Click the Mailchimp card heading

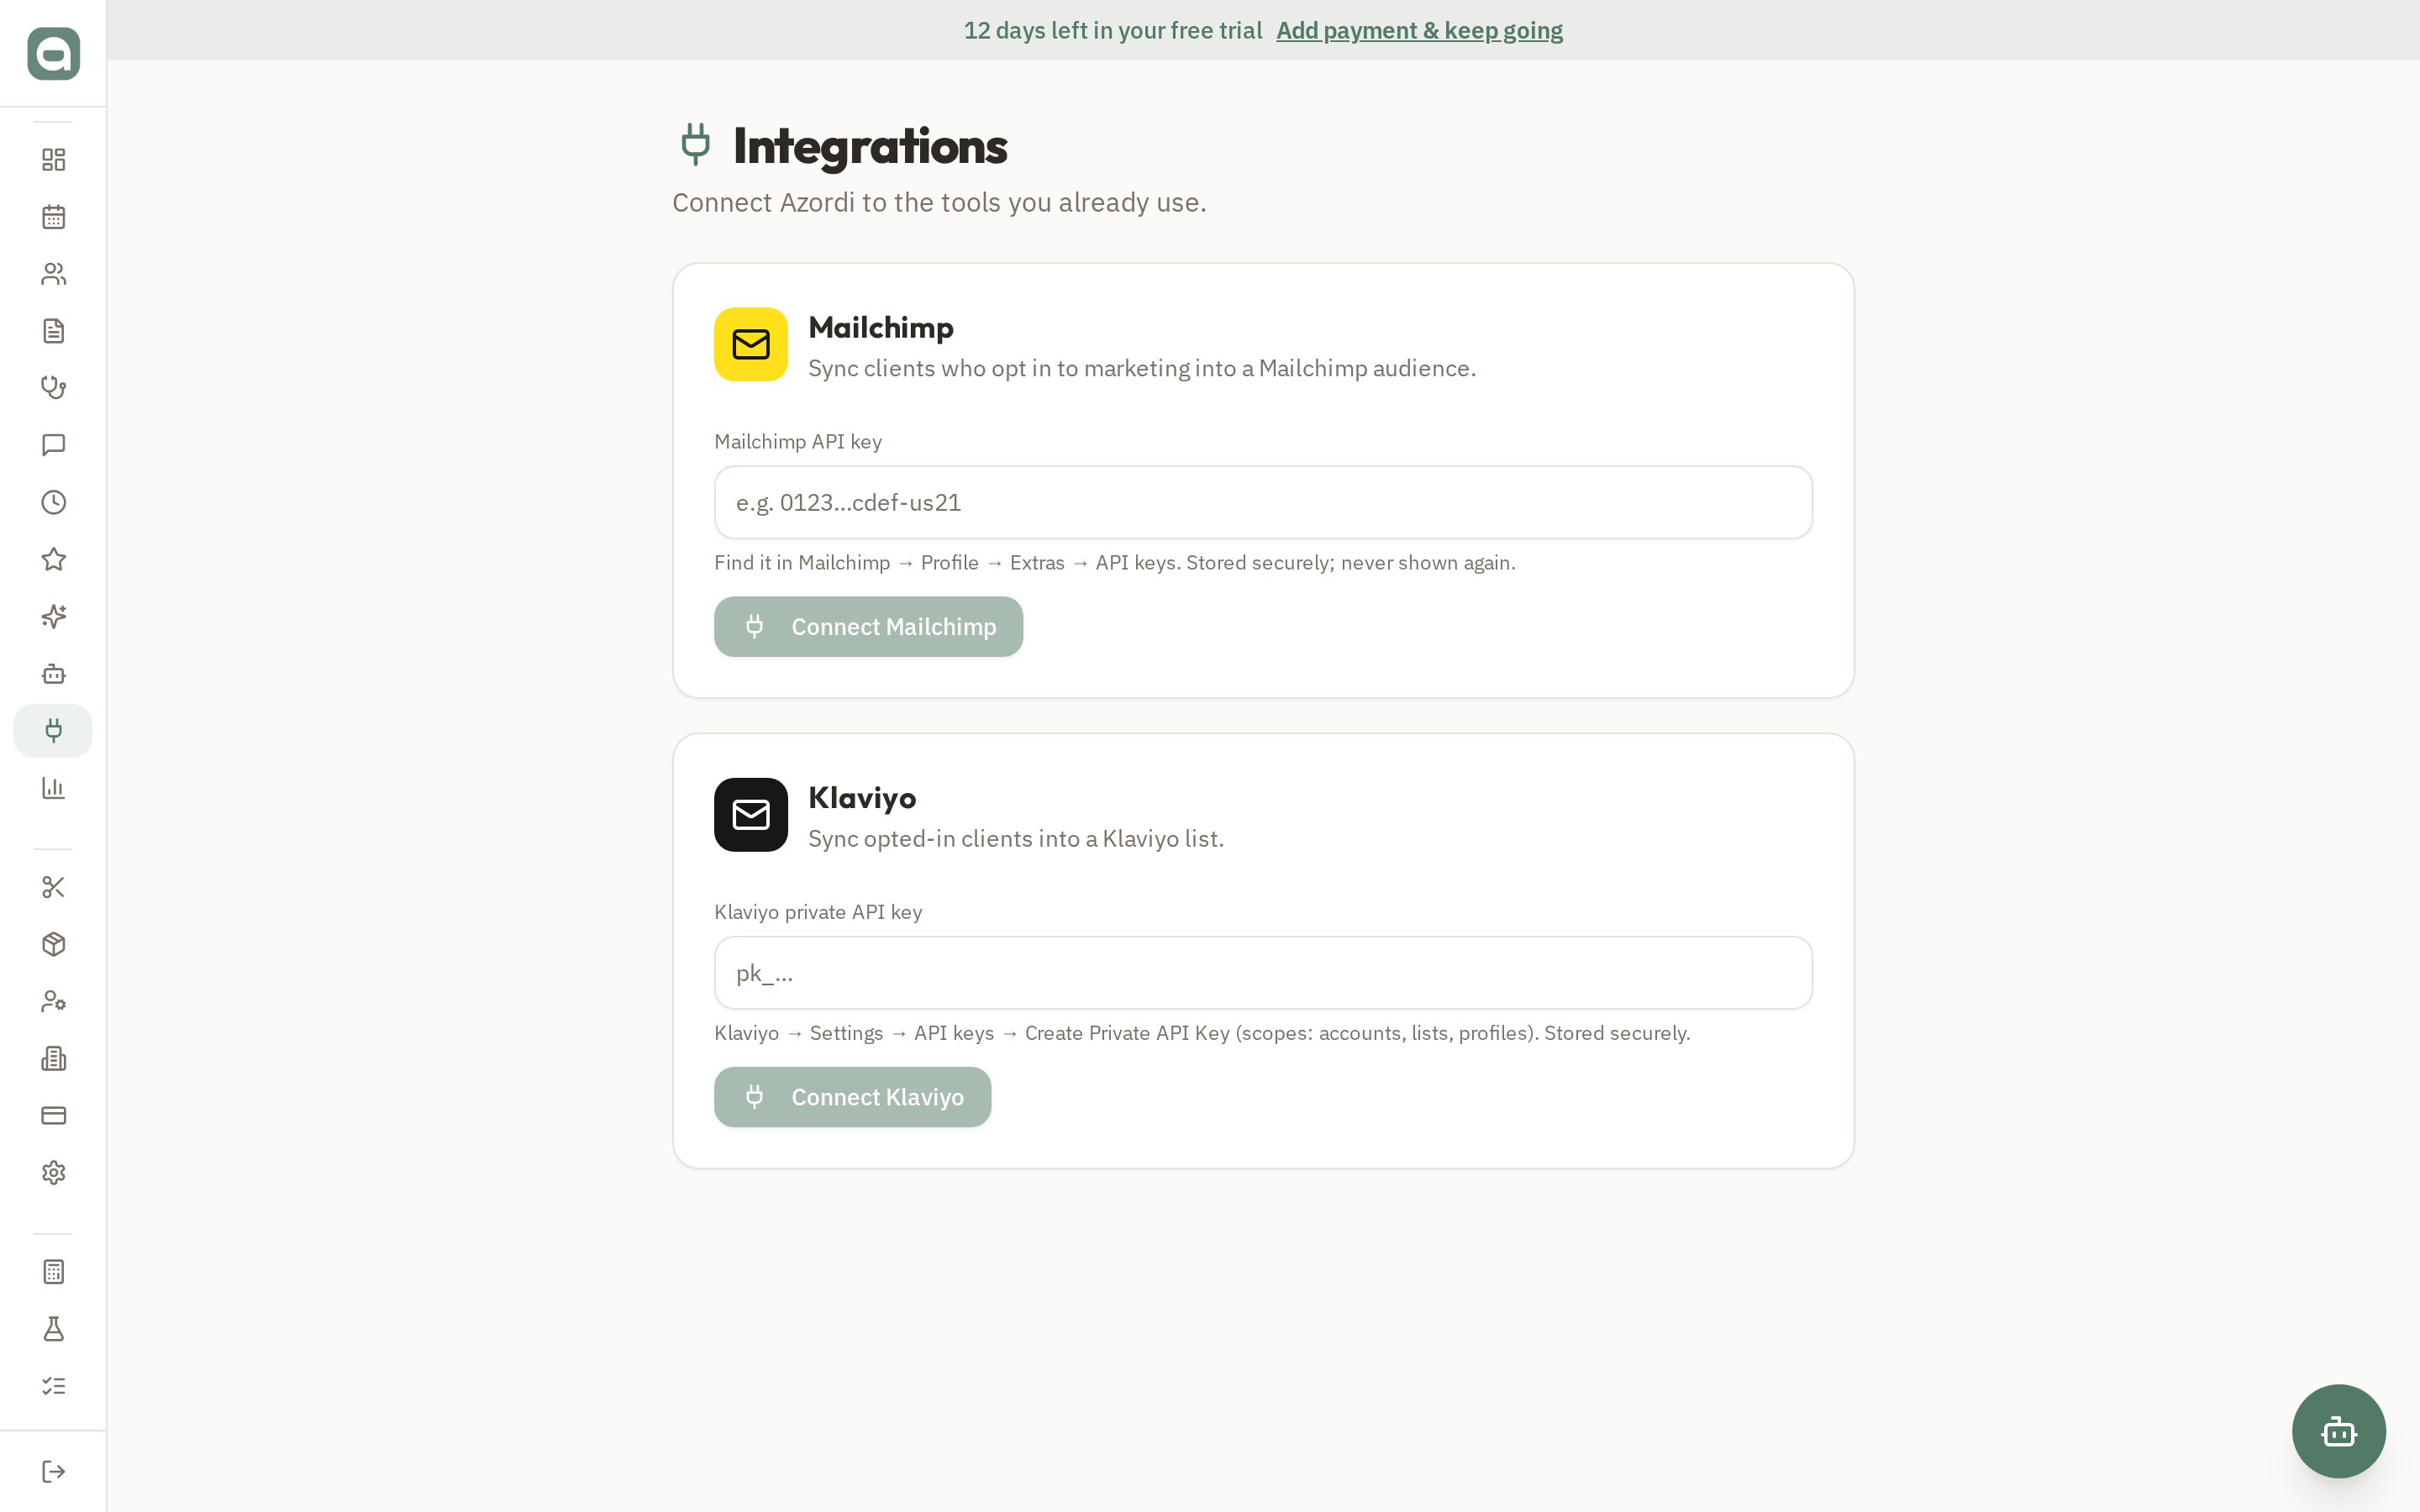(880, 327)
